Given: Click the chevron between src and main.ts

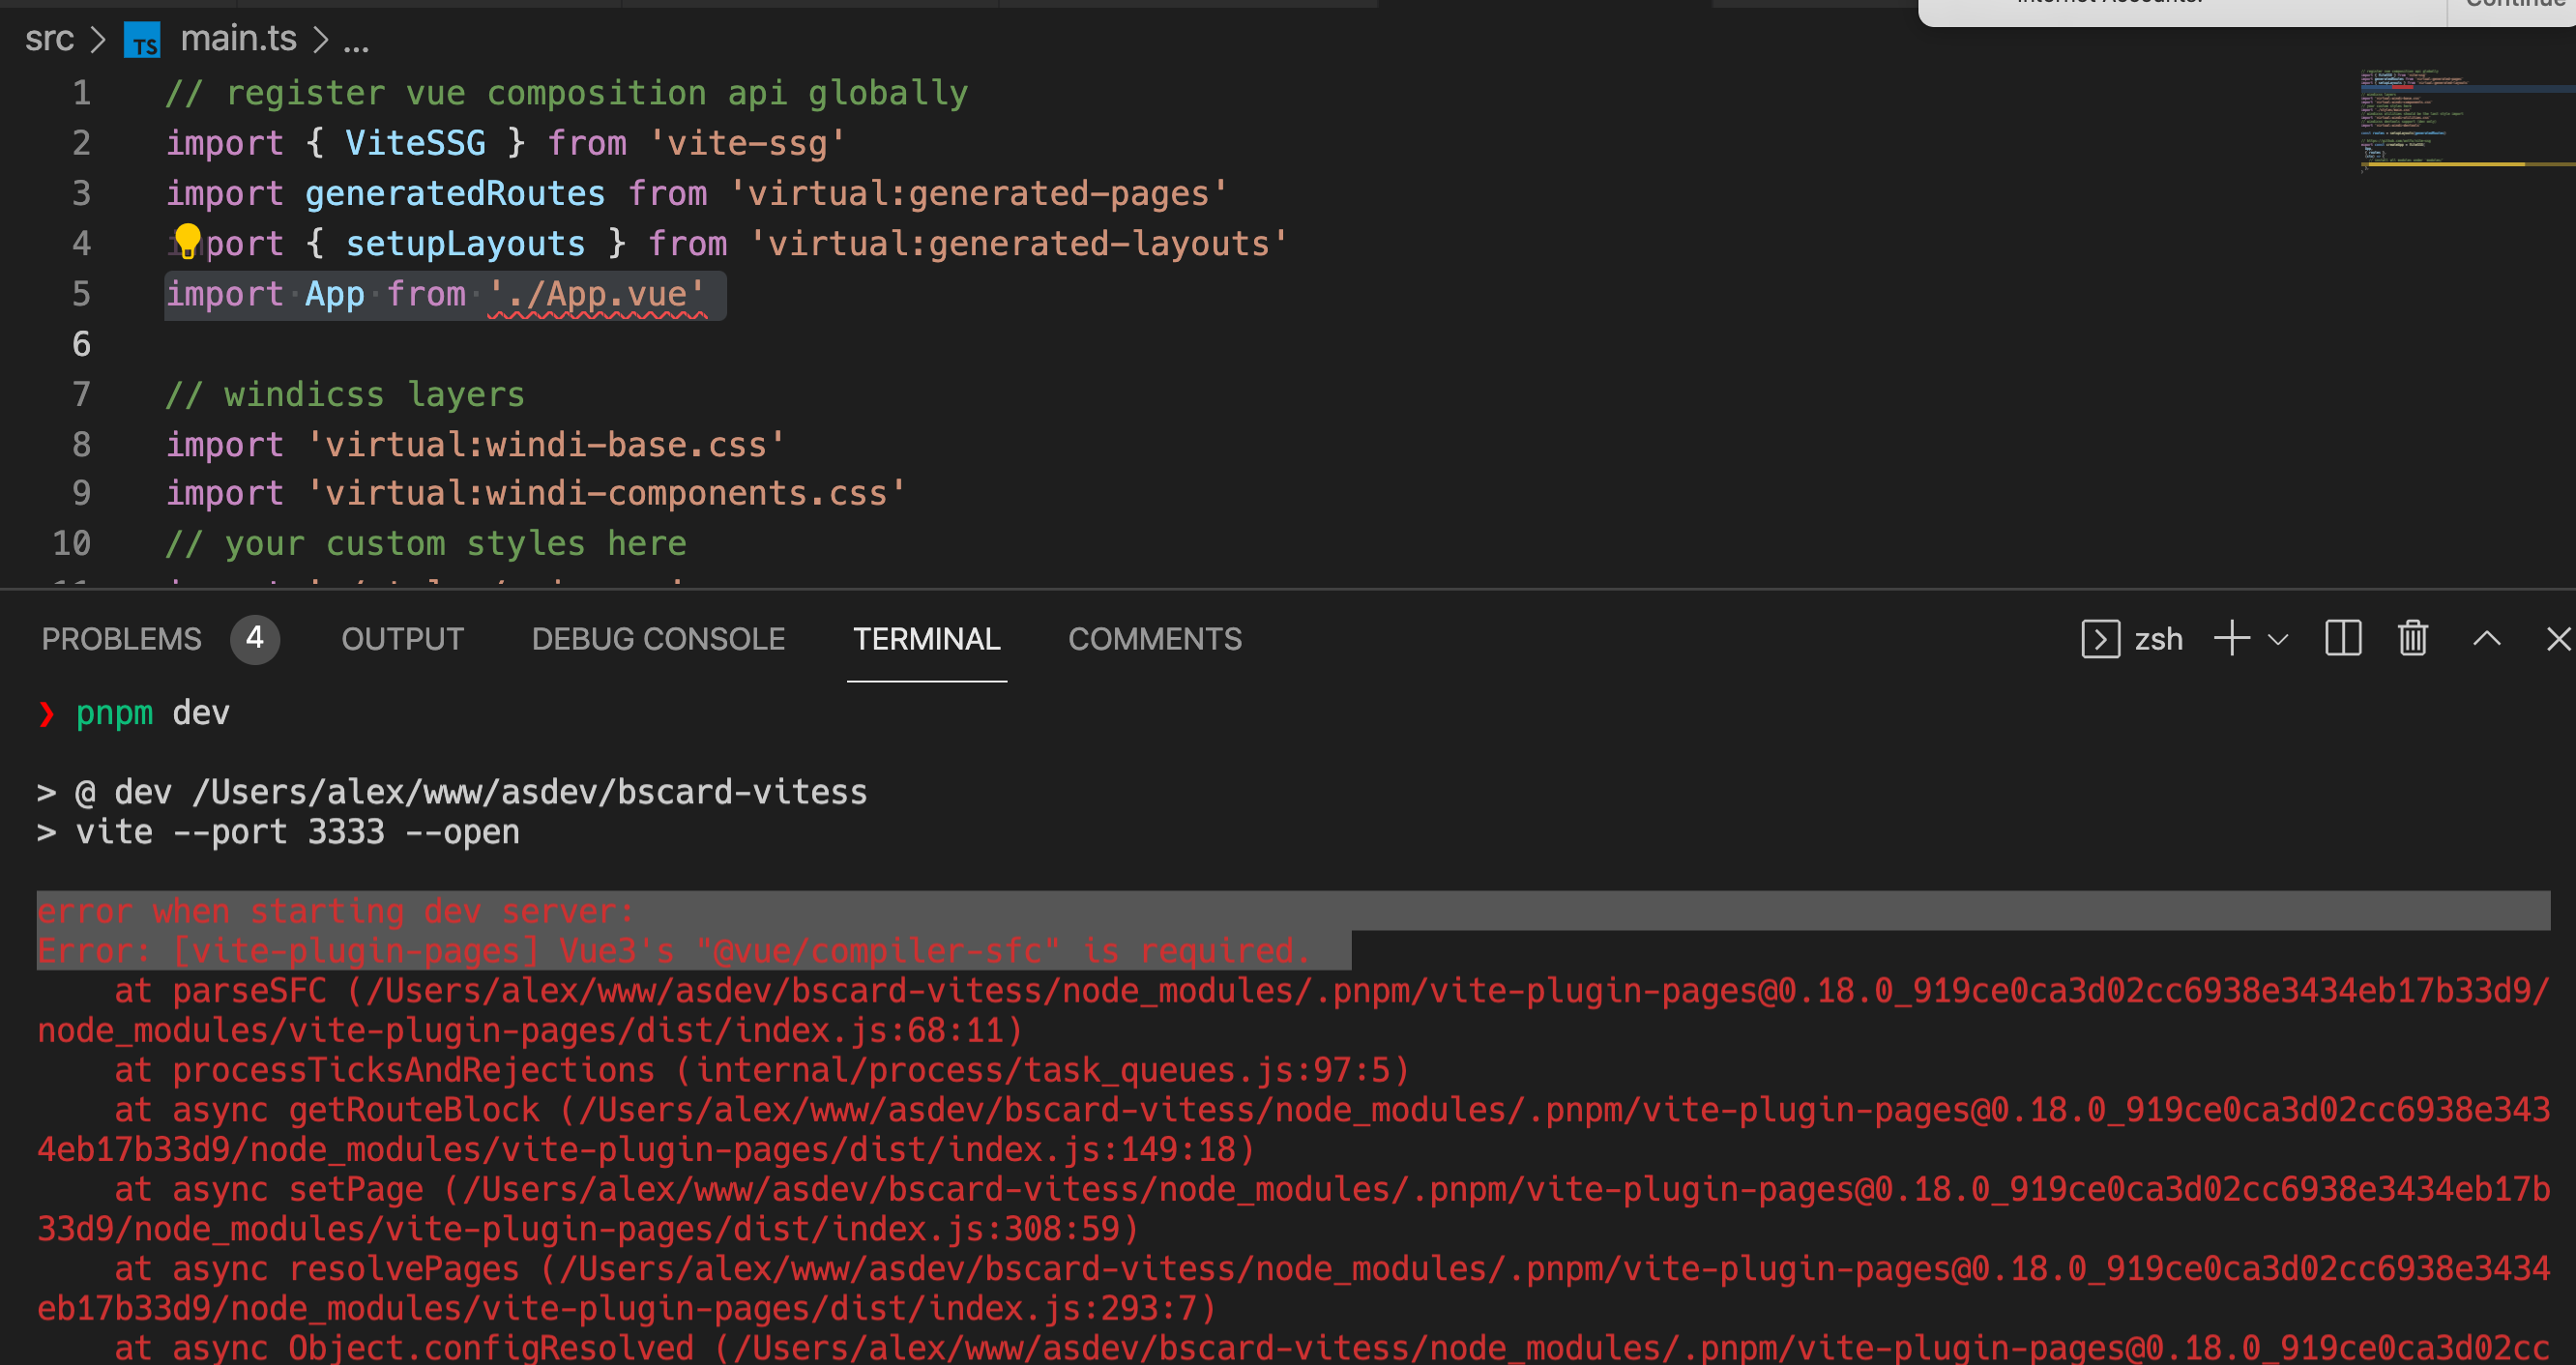Looking at the screenshot, I should pos(98,40).
